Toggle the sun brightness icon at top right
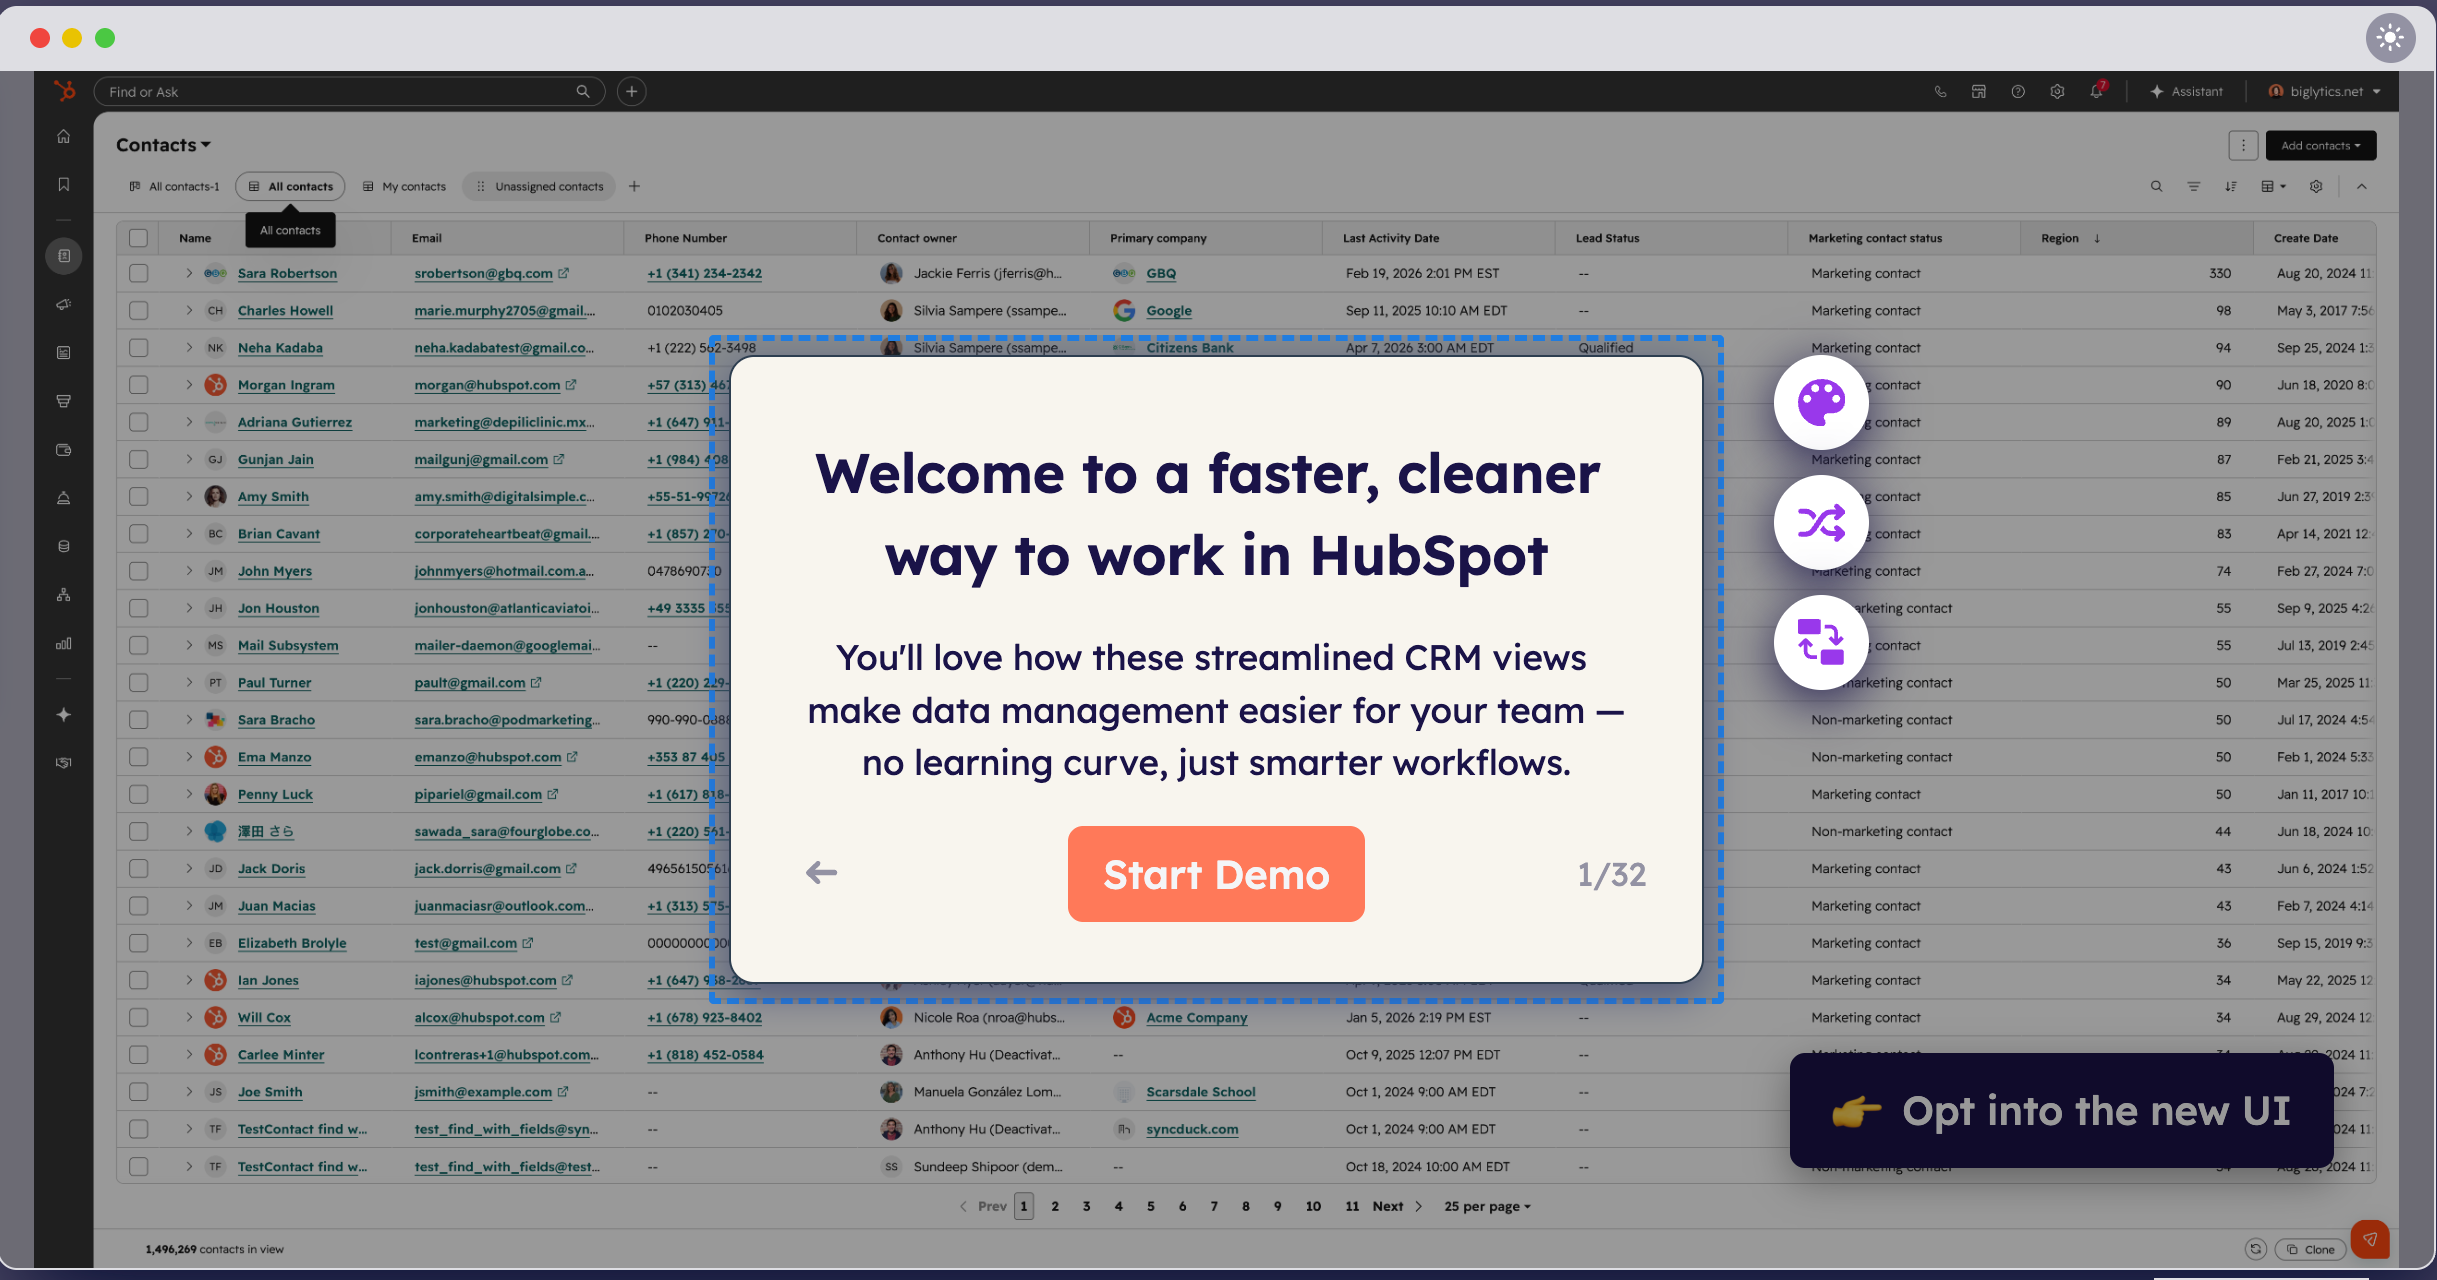Screen dimensions: 2437x1280 2390,38
